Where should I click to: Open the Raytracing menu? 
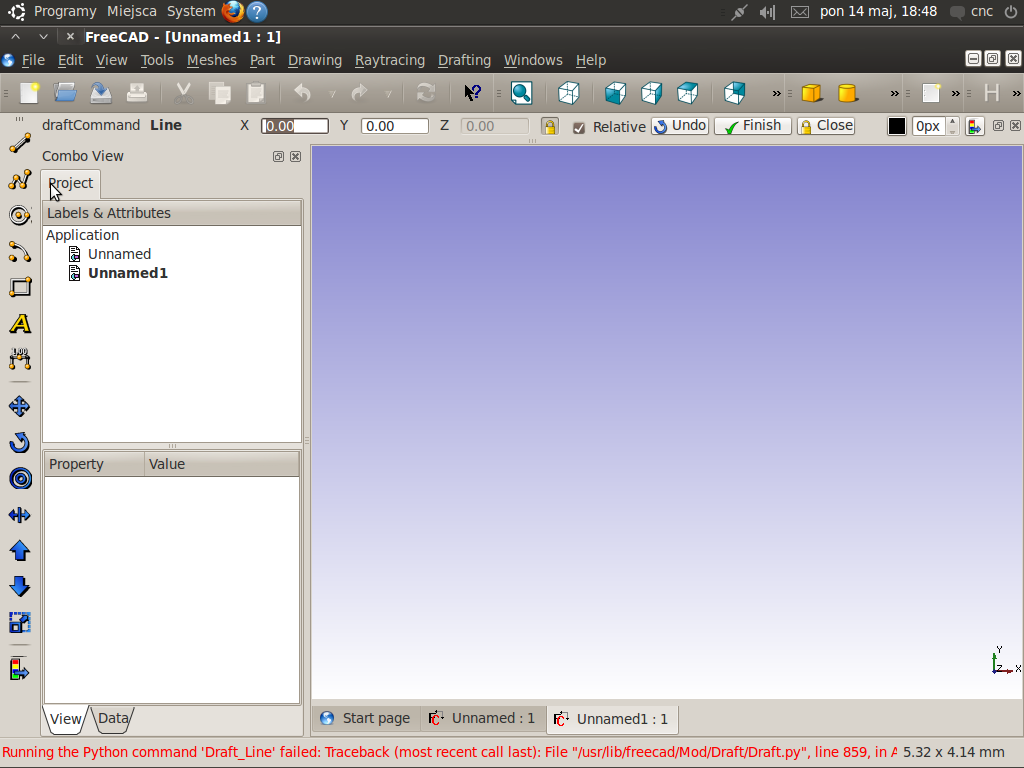390,60
